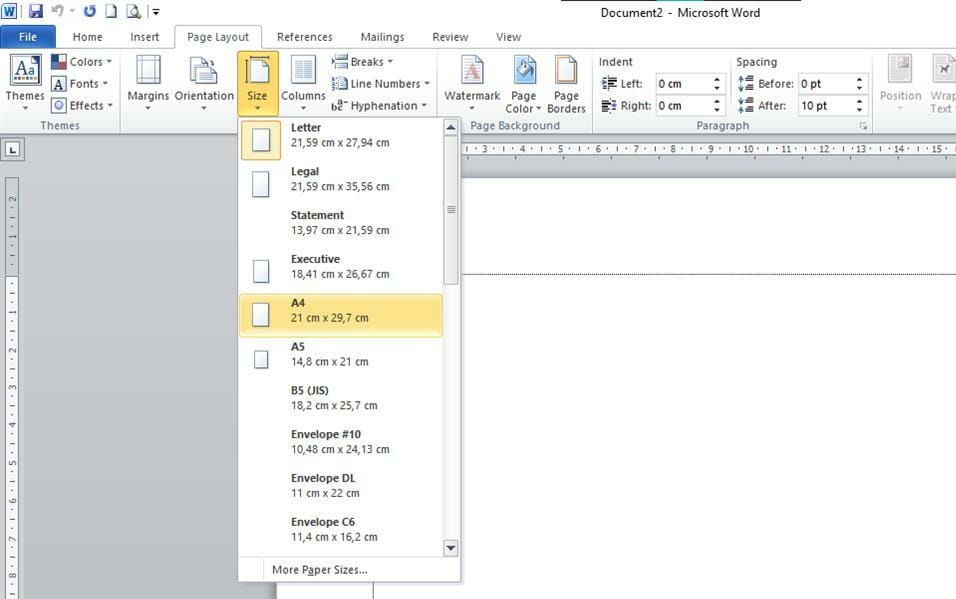
Task: Open Page Borders dialog
Action: click(566, 82)
